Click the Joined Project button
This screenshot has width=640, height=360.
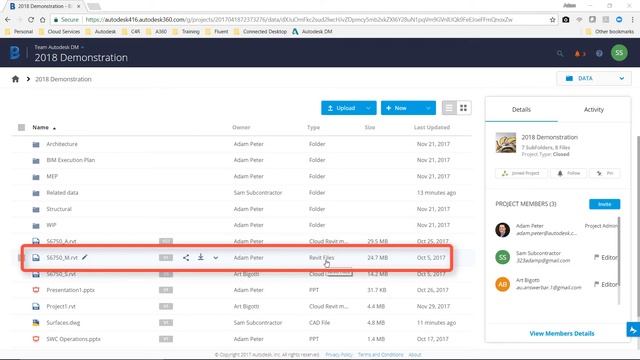pos(521,173)
